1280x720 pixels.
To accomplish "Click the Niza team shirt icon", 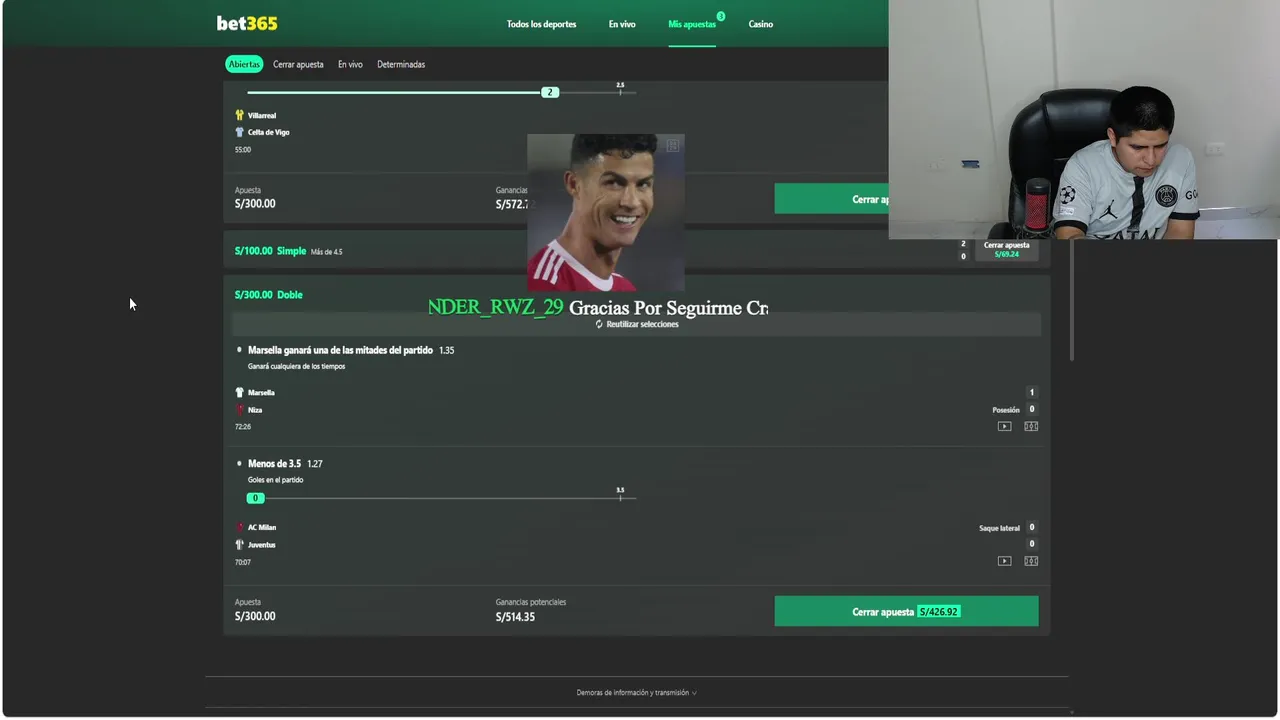I will click(x=240, y=410).
